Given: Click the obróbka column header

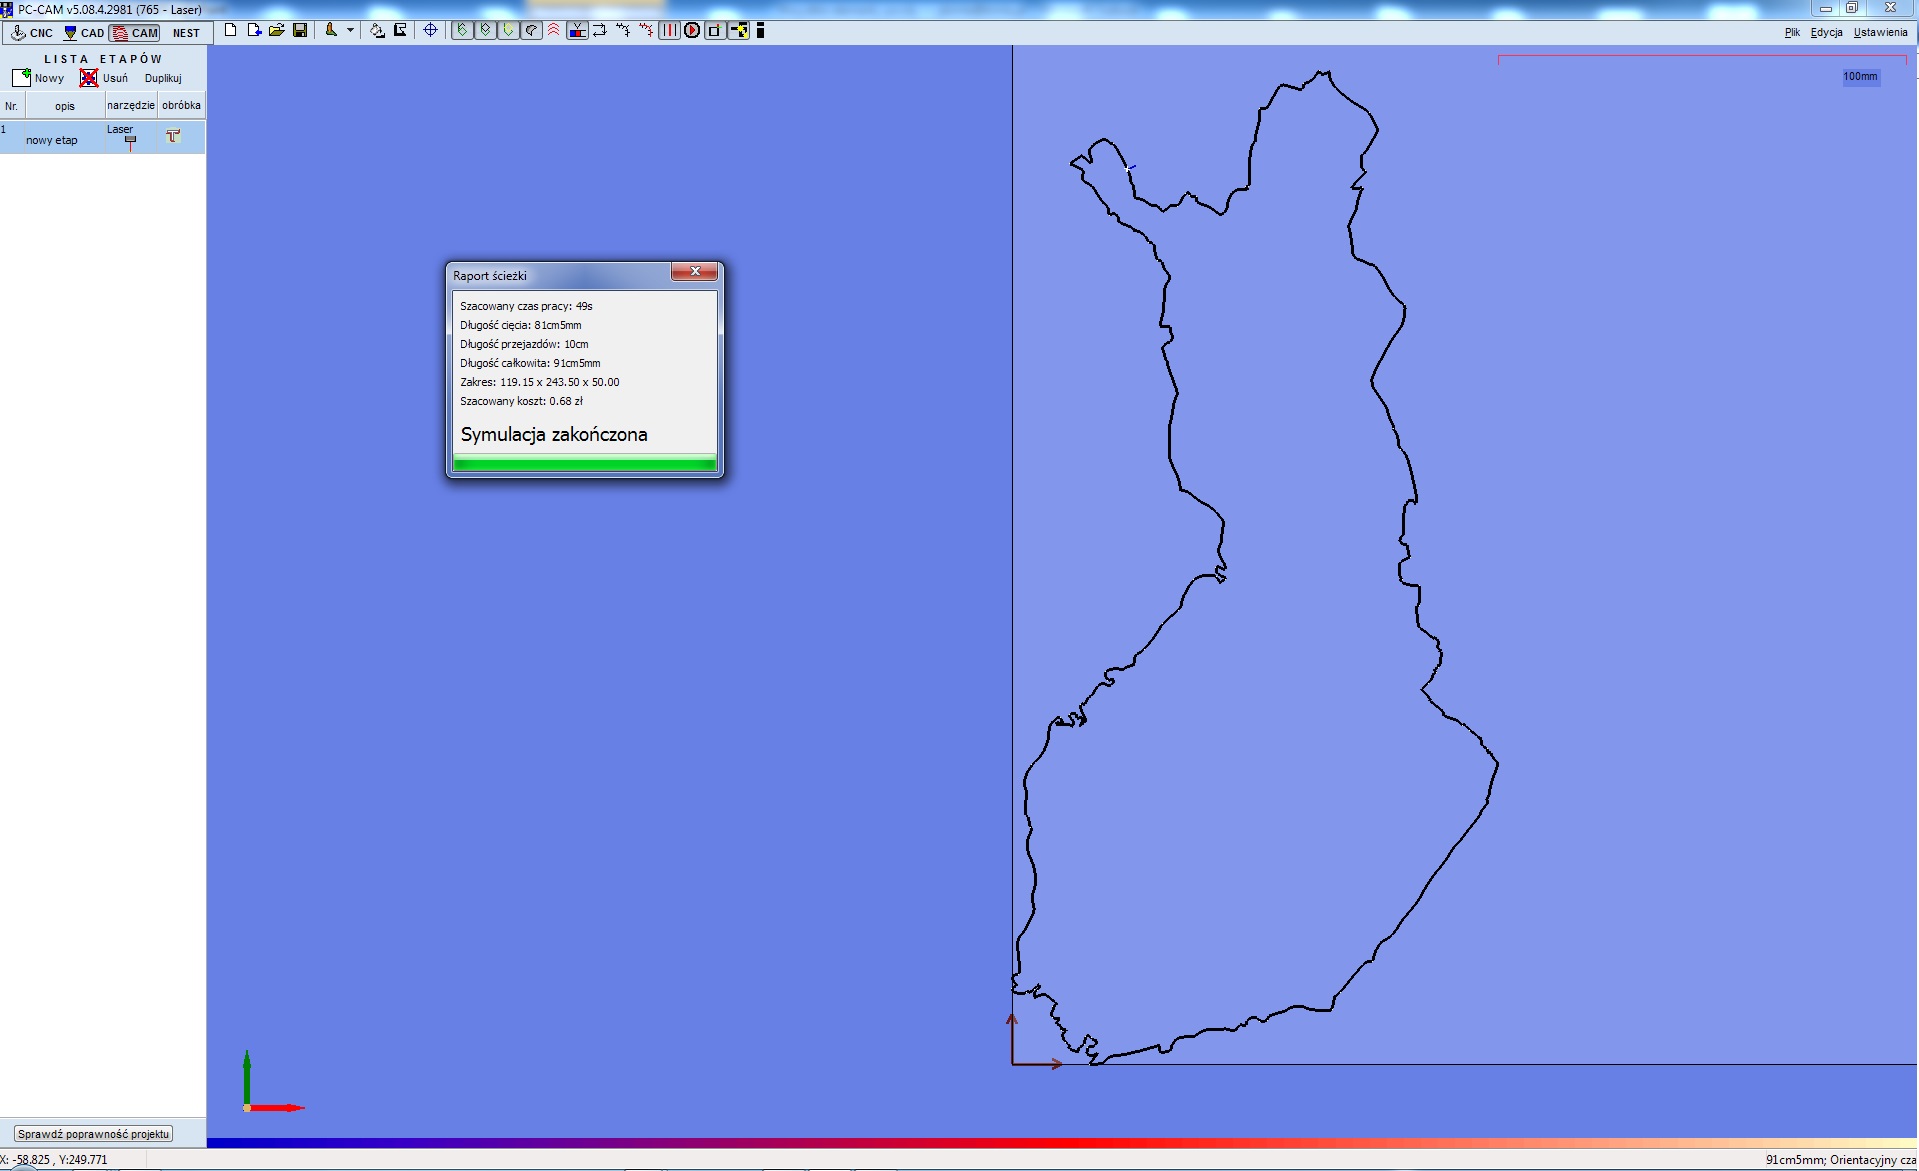Looking at the screenshot, I should [x=181, y=105].
